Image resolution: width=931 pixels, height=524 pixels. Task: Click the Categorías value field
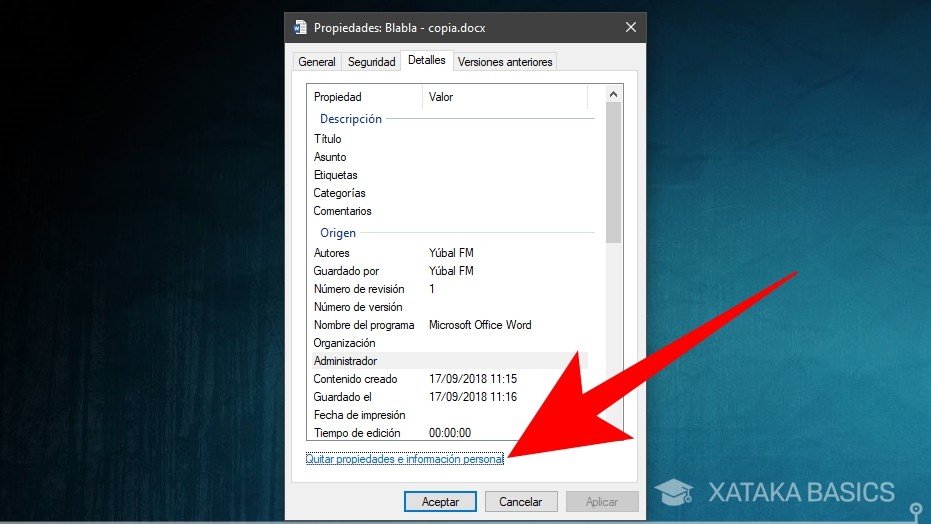click(x=505, y=193)
